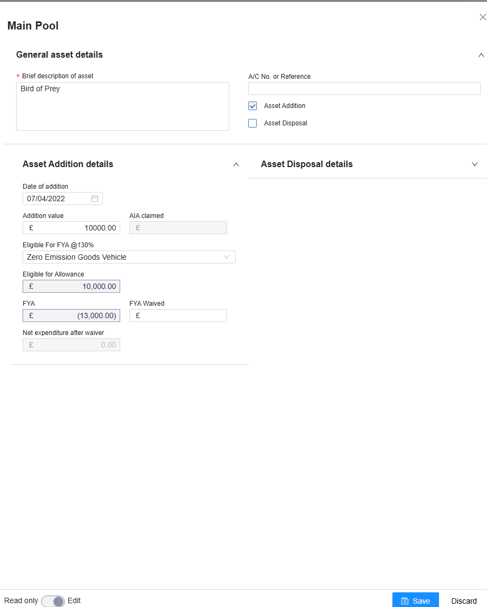Expand the Asset Disposal details section
The width and height of the screenshot is (487, 607).
pyautogui.click(x=475, y=164)
